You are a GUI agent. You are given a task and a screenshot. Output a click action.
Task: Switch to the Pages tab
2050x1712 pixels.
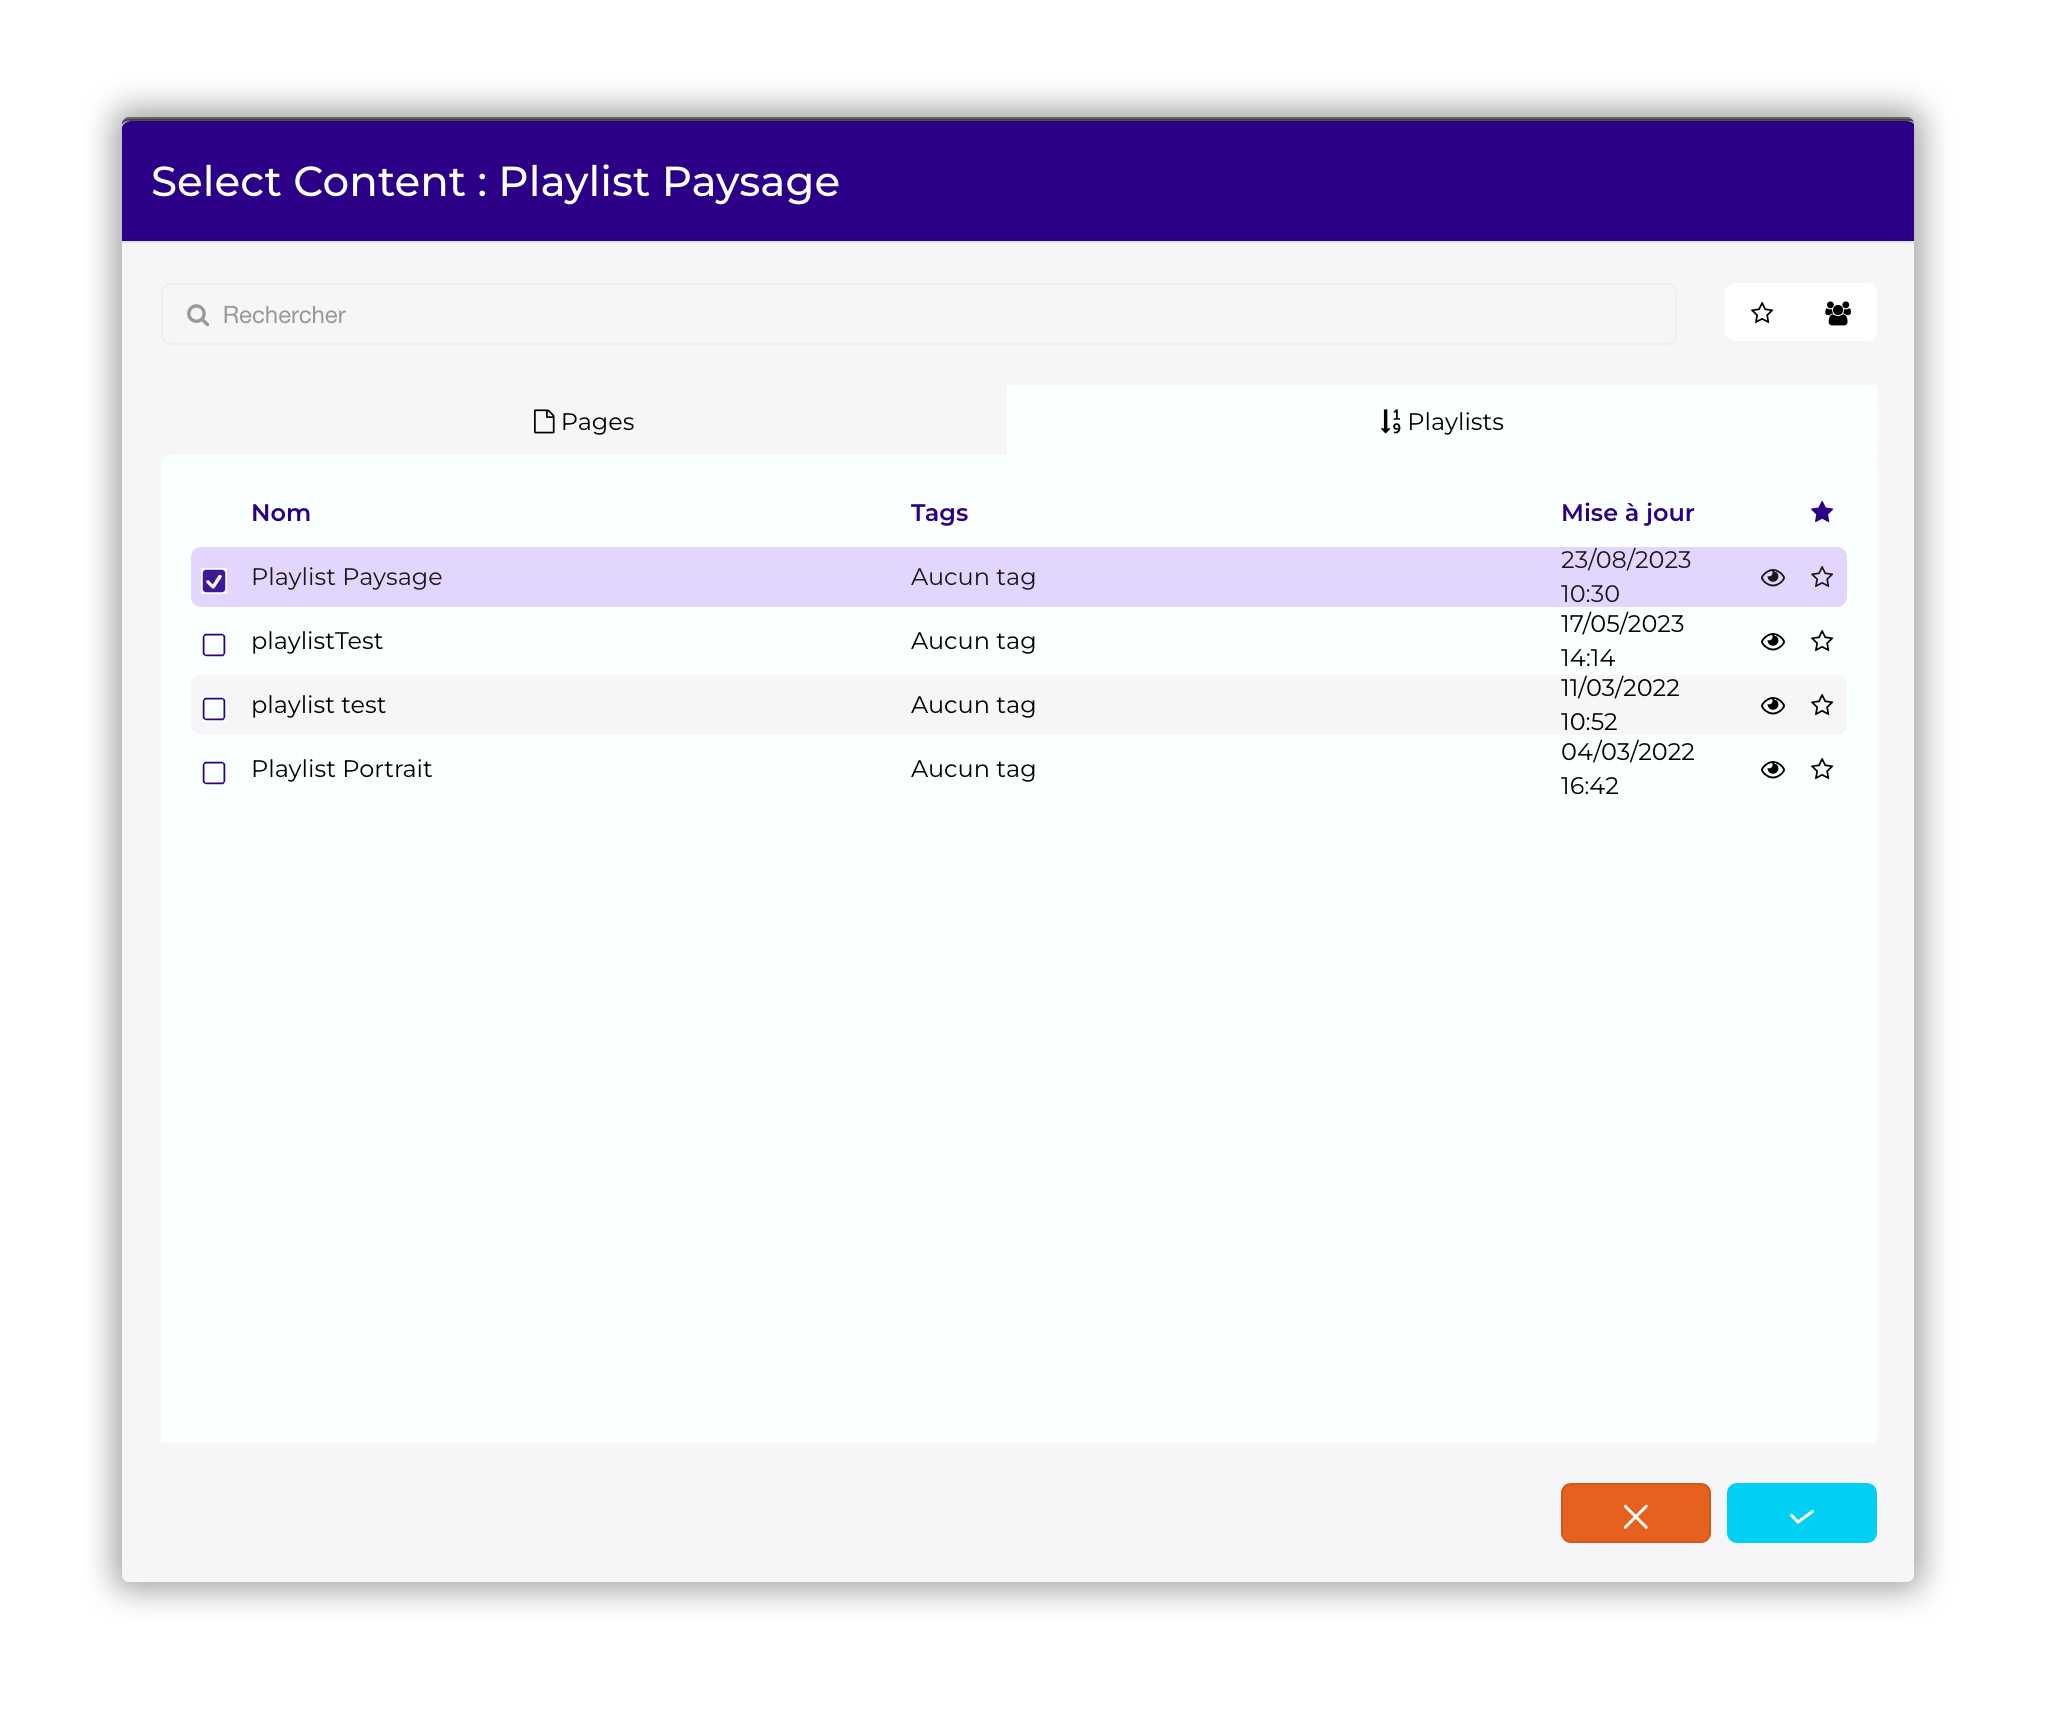pos(584,422)
